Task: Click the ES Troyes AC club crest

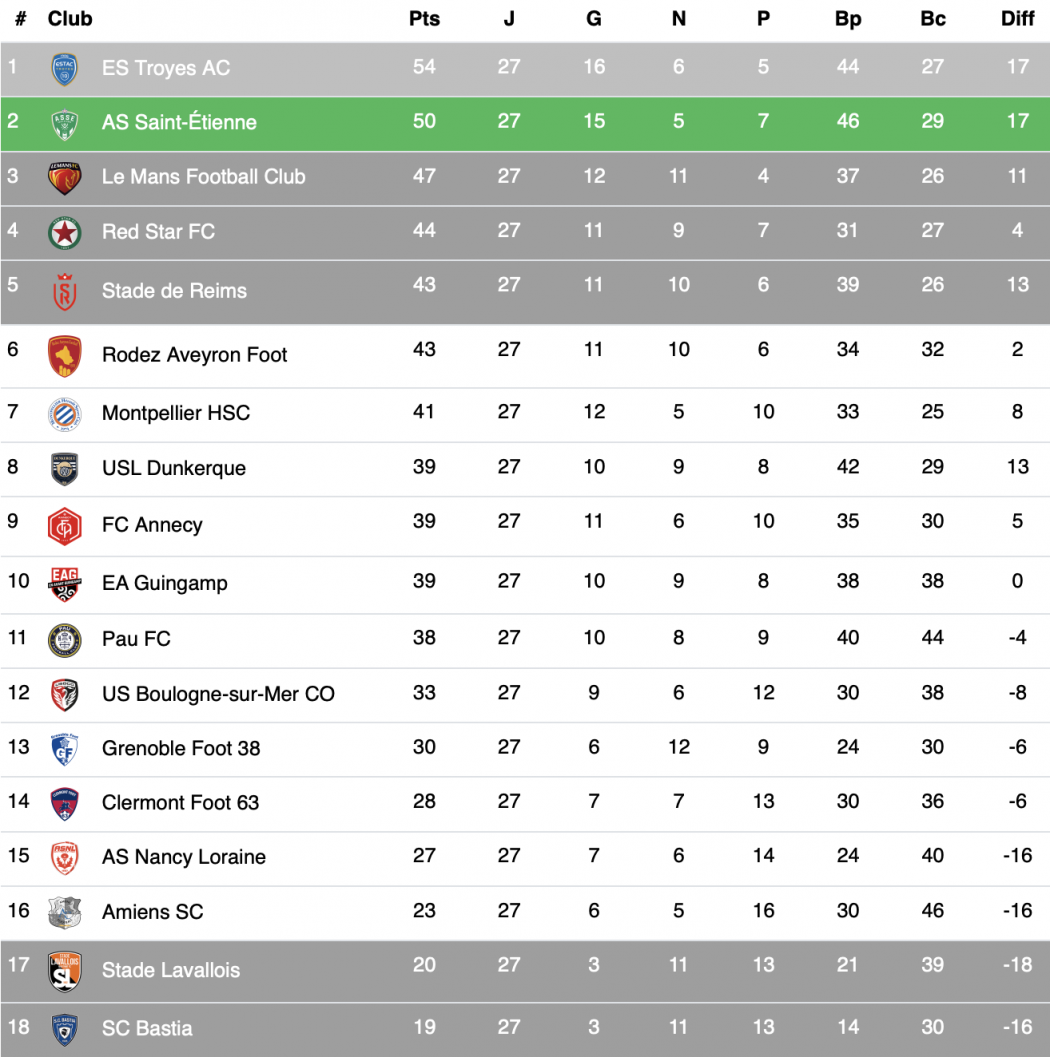Action: [x=65, y=69]
